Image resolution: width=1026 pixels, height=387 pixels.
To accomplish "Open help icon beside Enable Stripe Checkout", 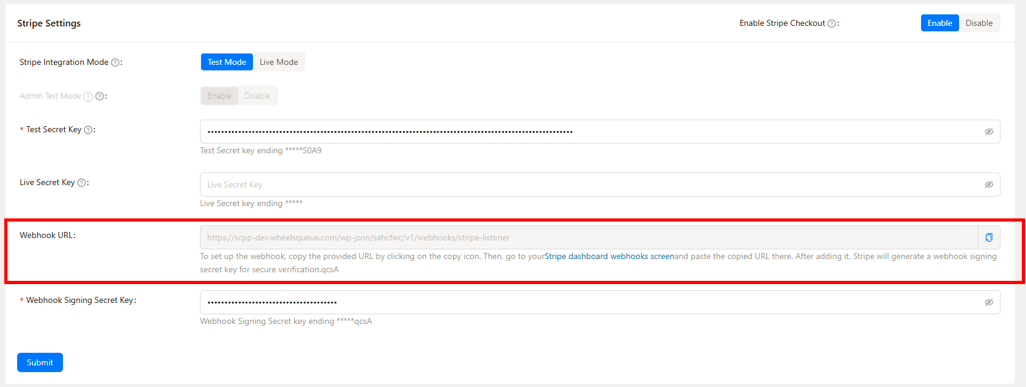I will [831, 23].
